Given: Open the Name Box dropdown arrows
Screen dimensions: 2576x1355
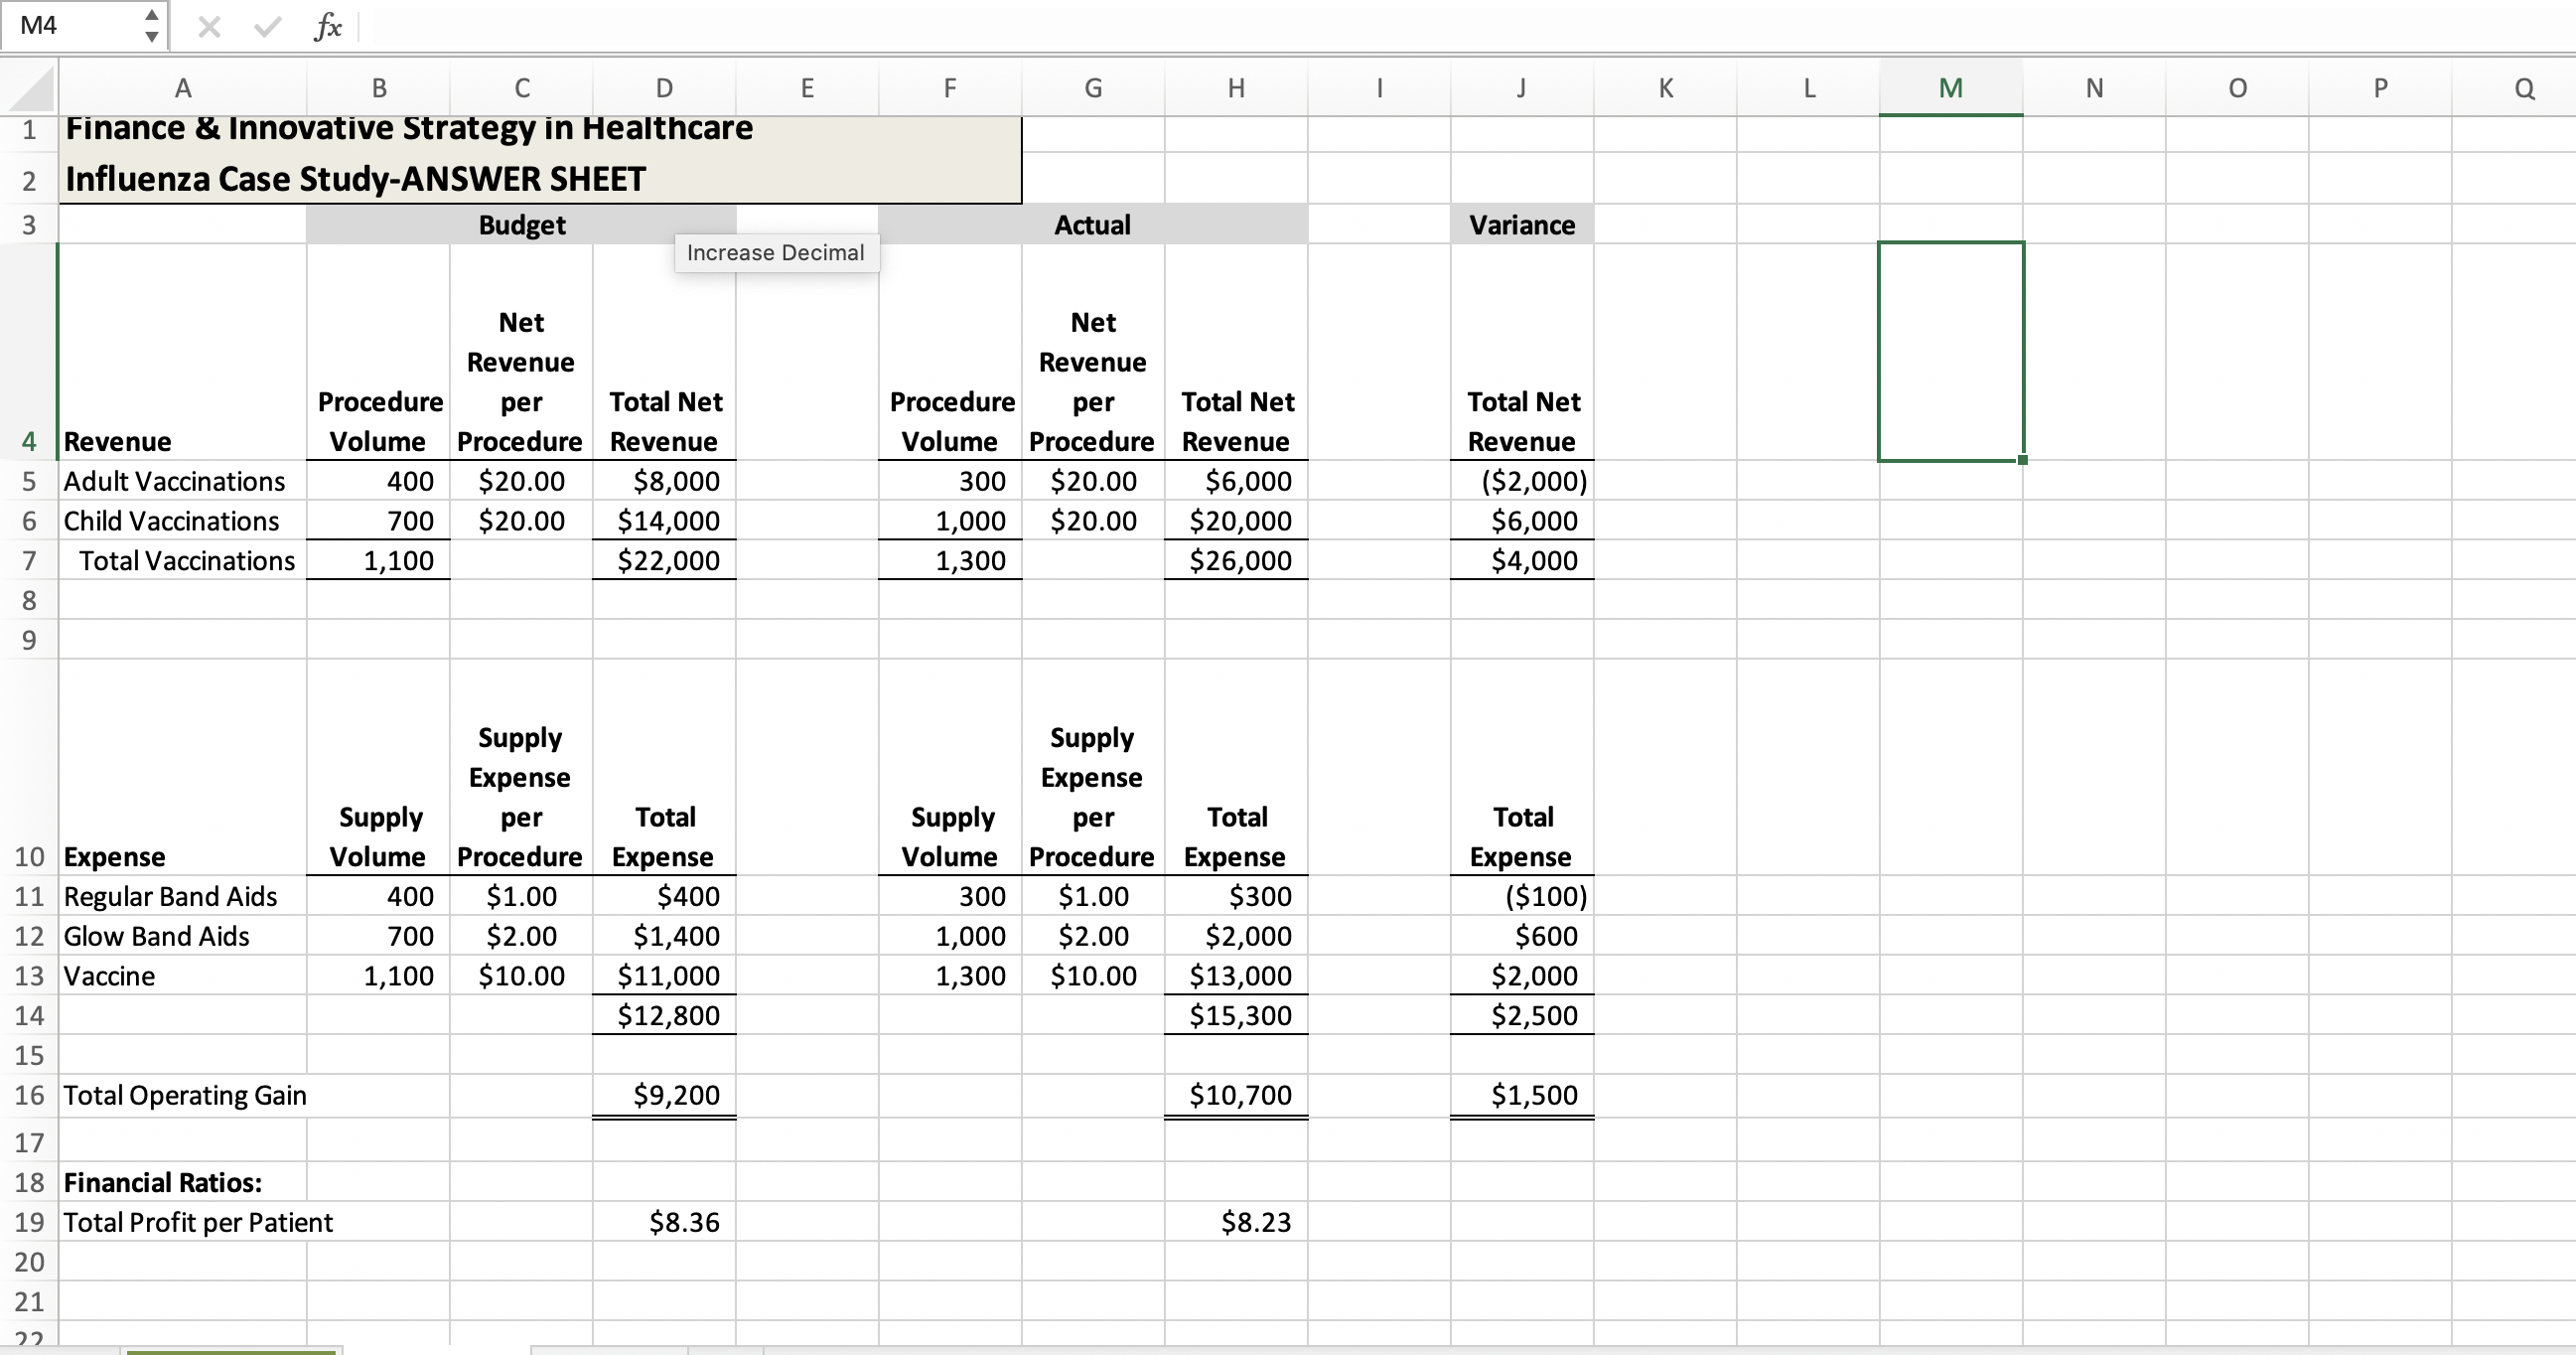Looking at the screenshot, I should point(151,26).
